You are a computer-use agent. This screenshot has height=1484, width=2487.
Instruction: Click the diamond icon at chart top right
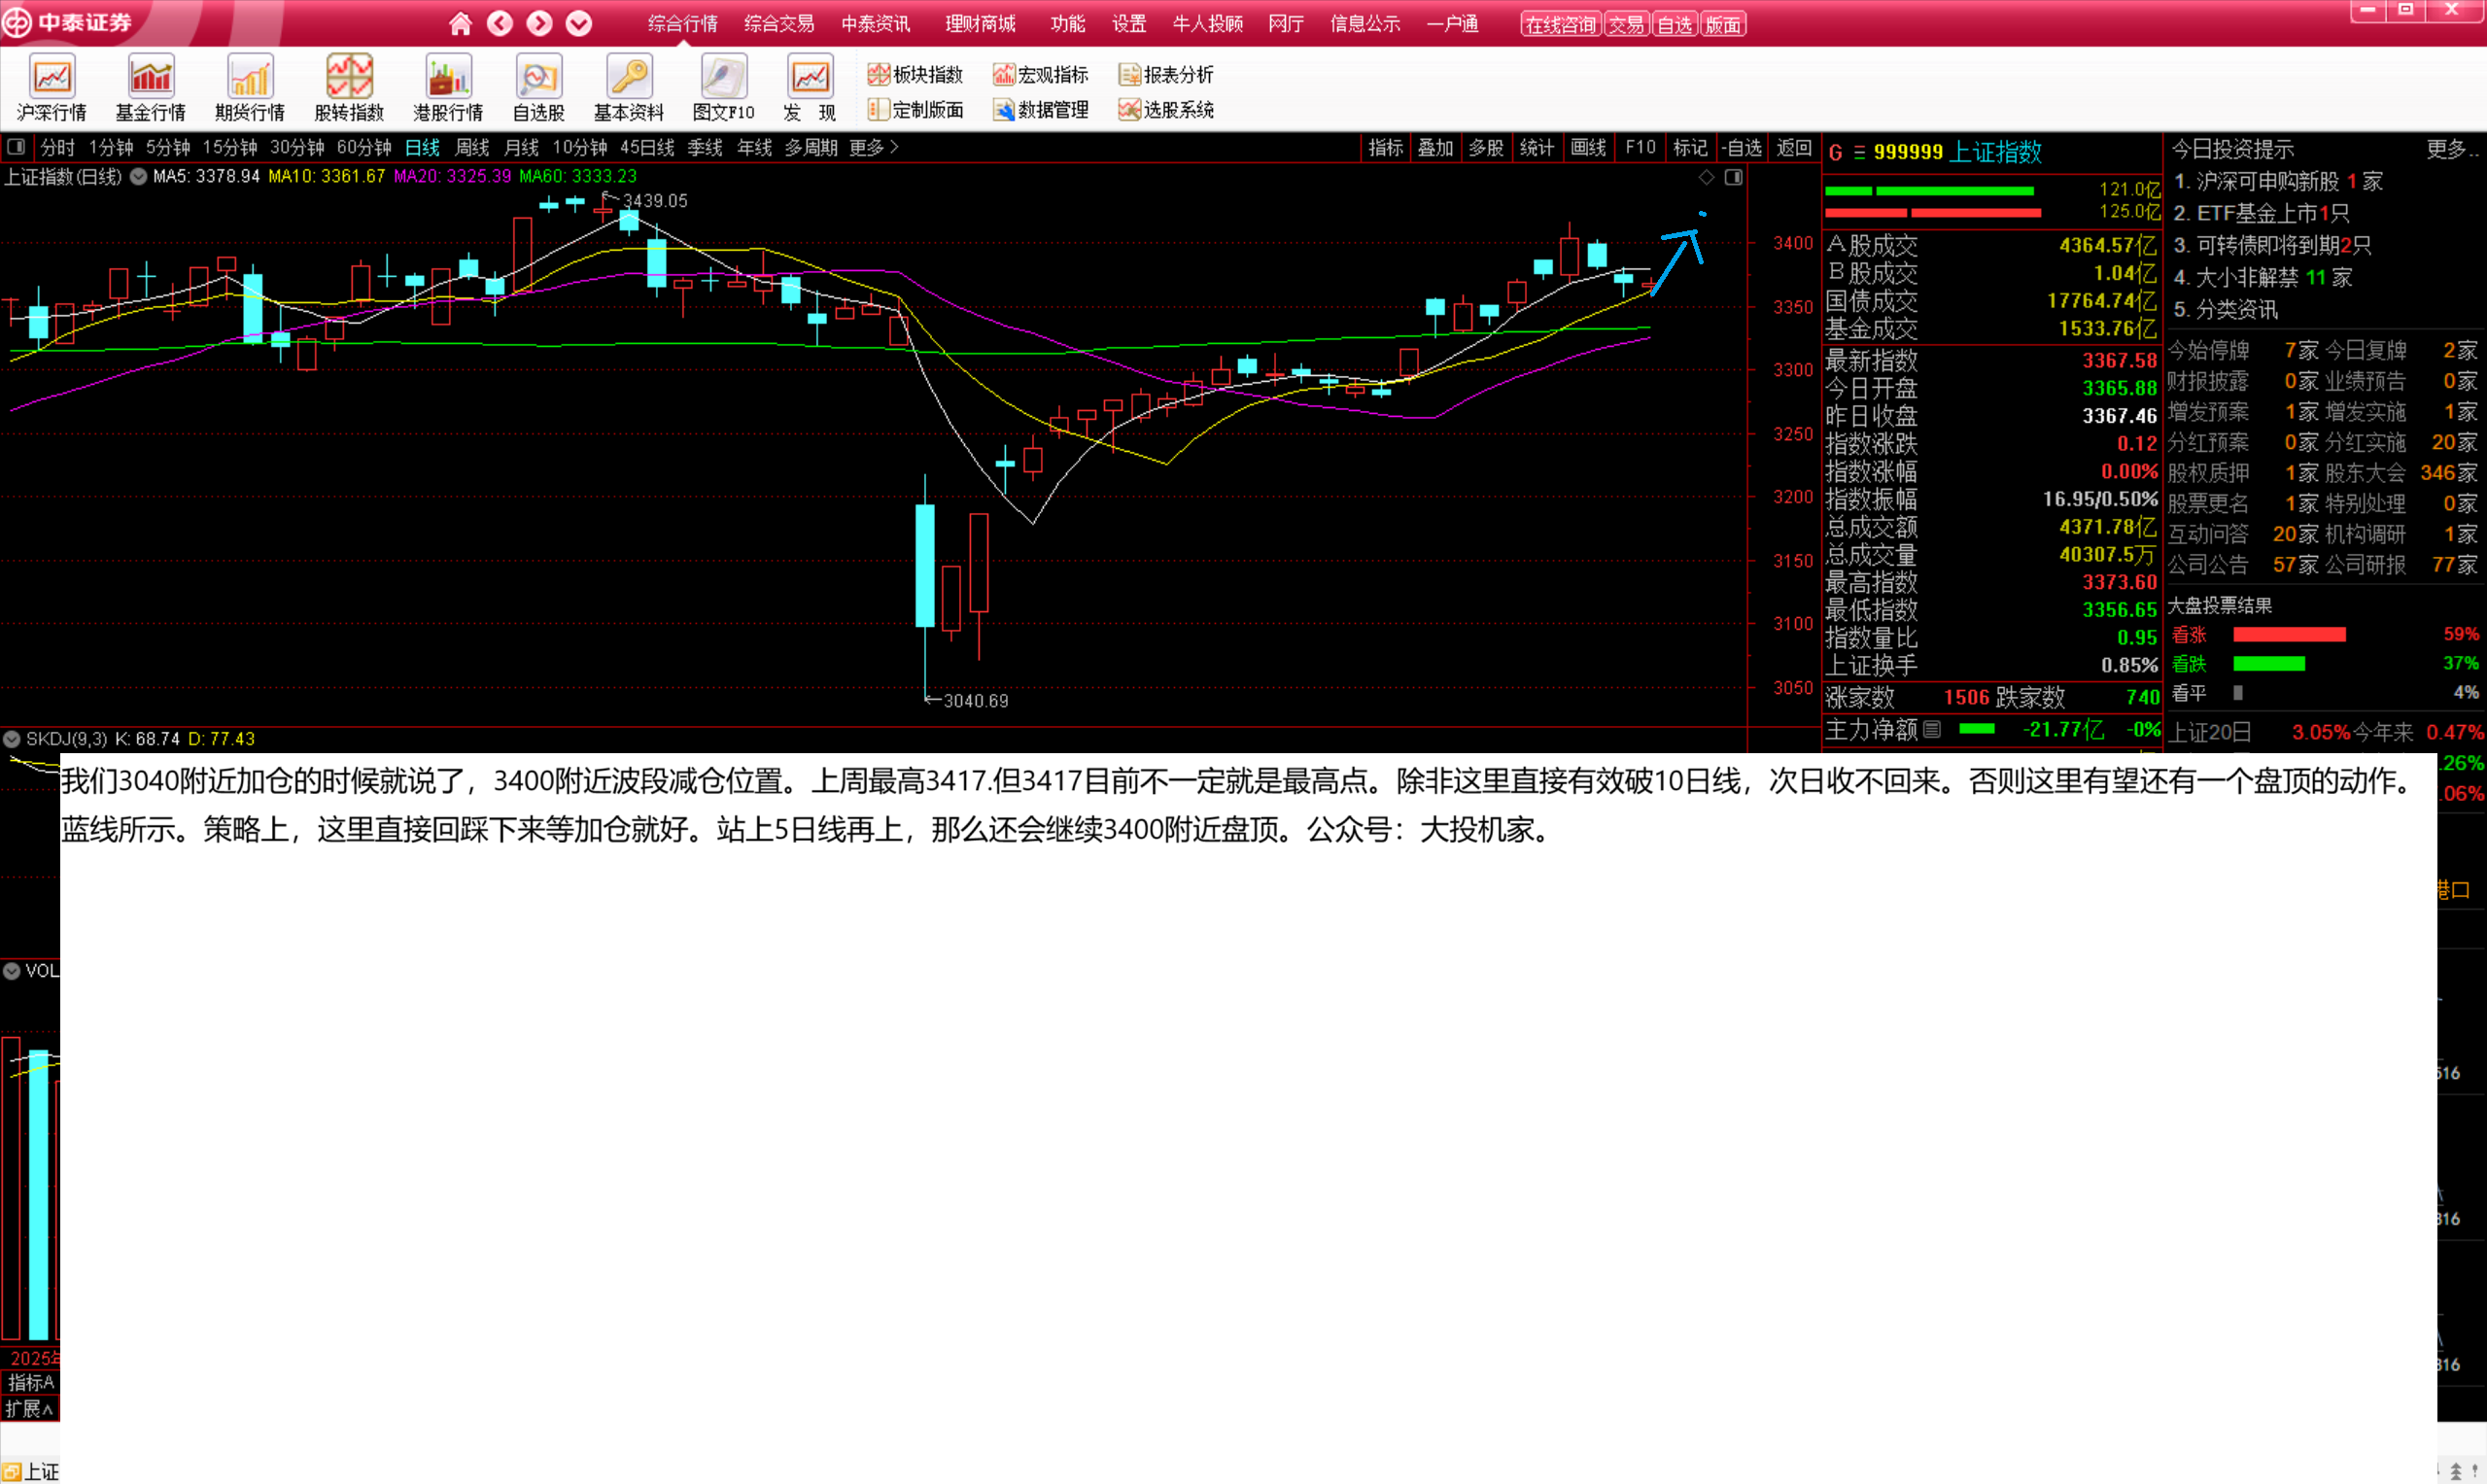(x=1707, y=177)
